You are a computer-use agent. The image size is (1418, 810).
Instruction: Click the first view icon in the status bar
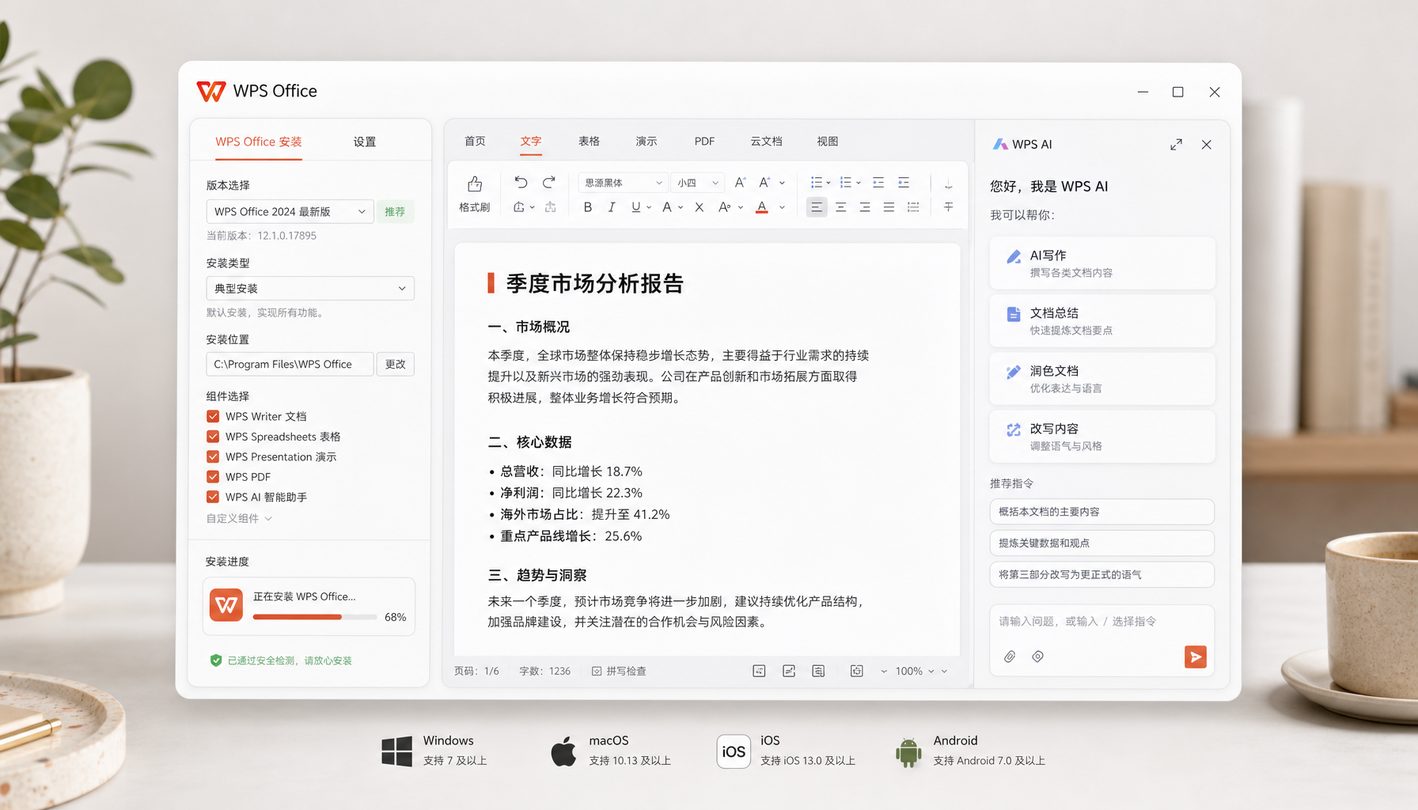pyautogui.click(x=759, y=671)
